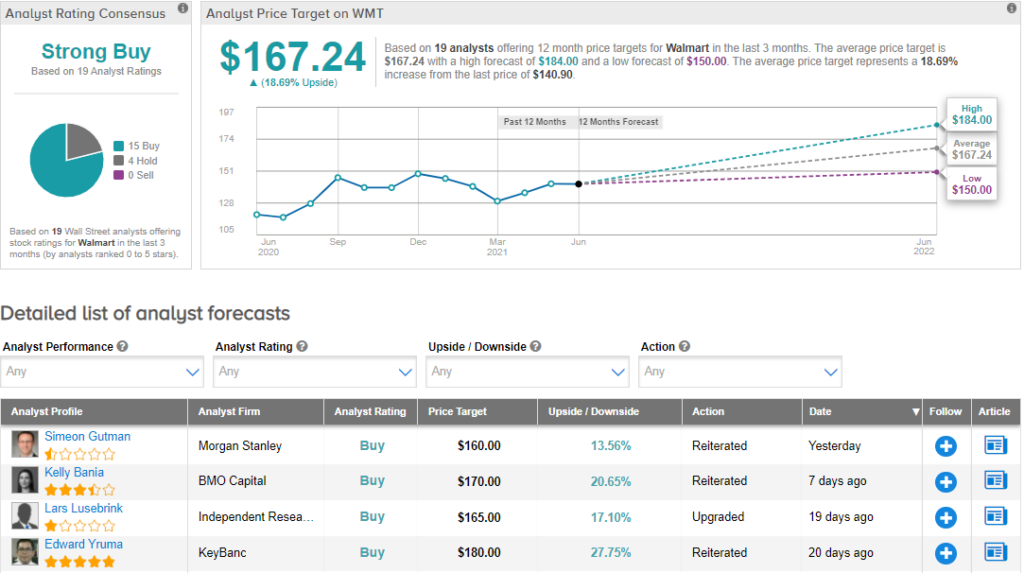The height and width of the screenshot is (573, 1024).
Task: Click gray Hold legend swatch
Action: 119,161
